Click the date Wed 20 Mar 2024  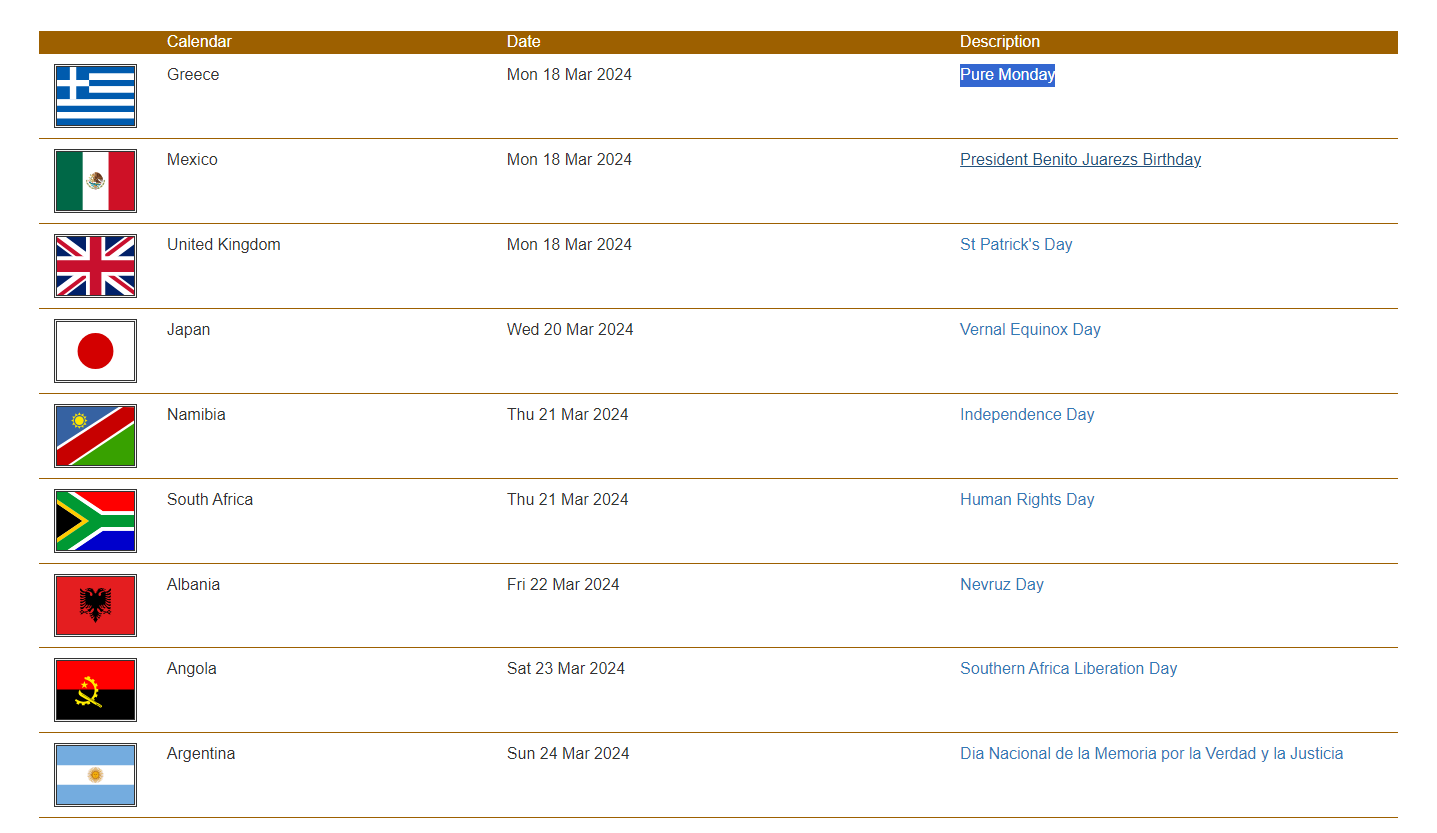[570, 330]
